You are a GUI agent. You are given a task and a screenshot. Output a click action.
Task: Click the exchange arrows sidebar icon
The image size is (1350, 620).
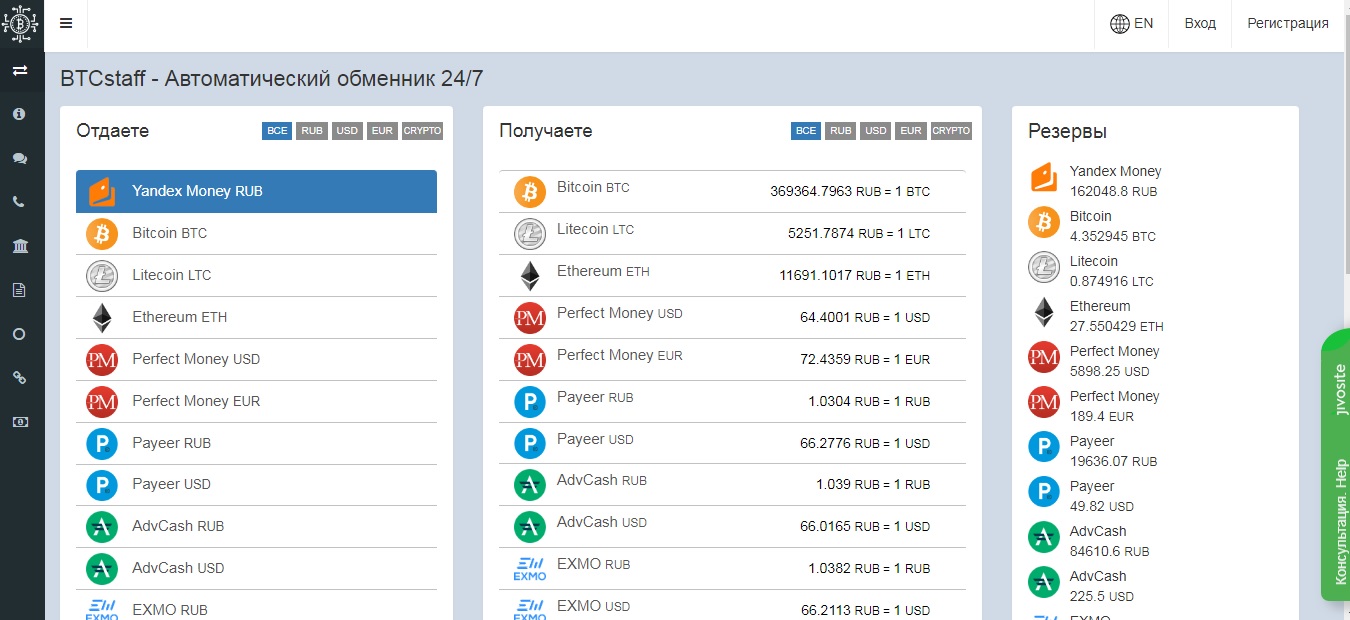[x=19, y=71]
